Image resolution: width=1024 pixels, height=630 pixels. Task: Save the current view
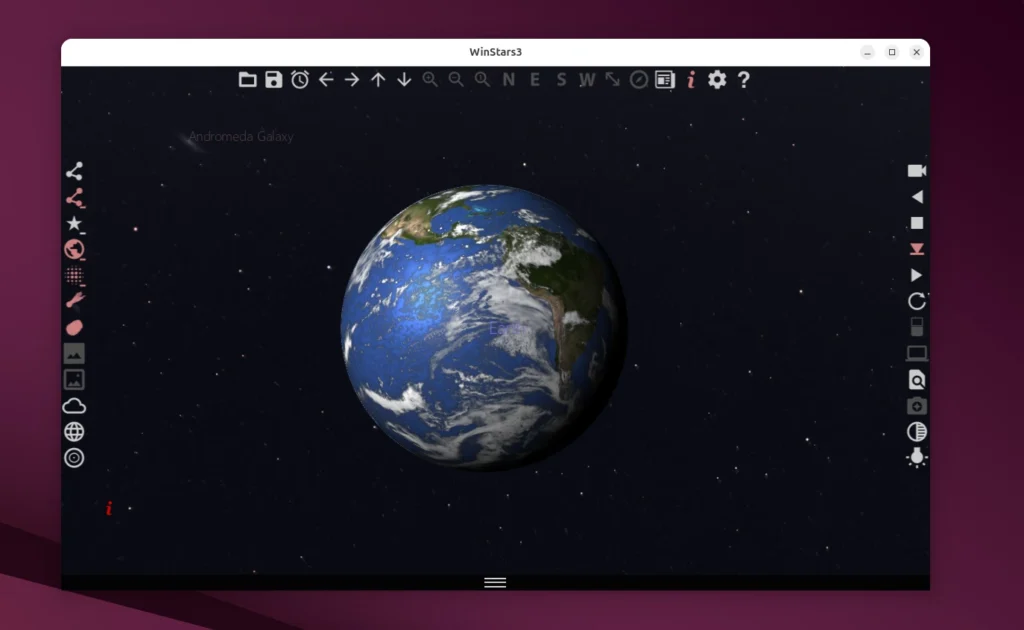pos(274,79)
